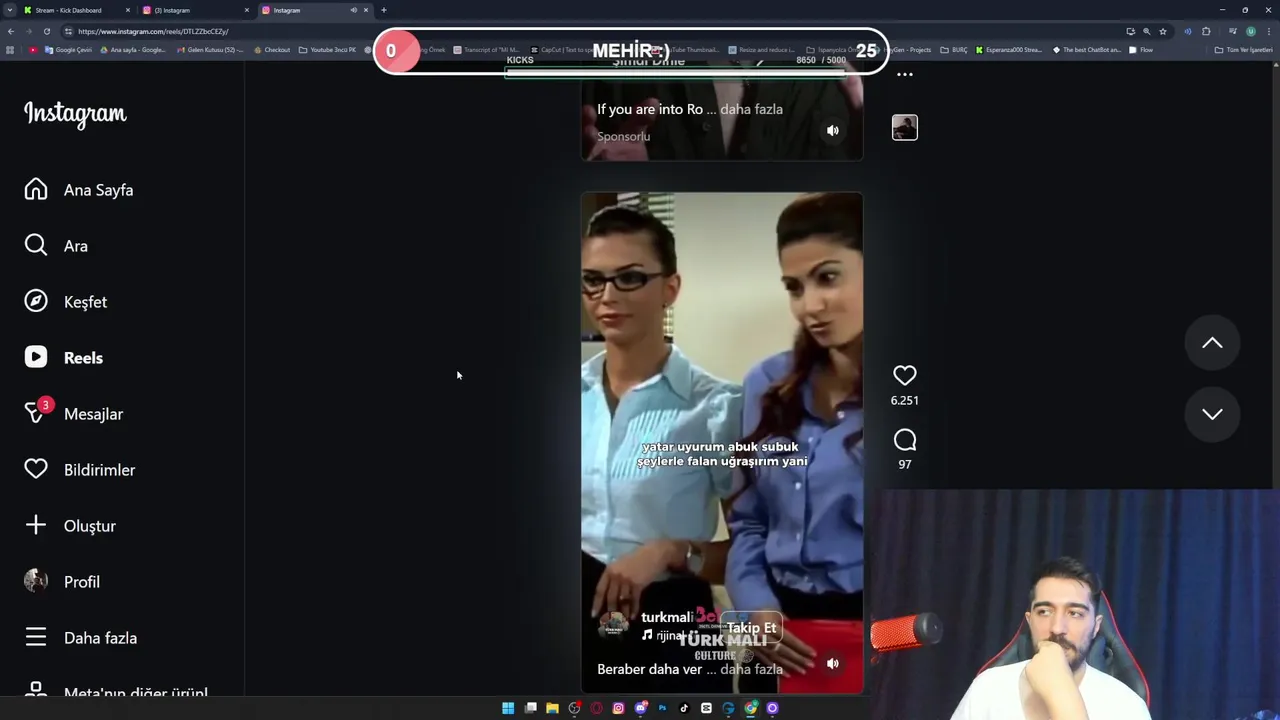Mute the active tab audio icon

tap(353, 10)
